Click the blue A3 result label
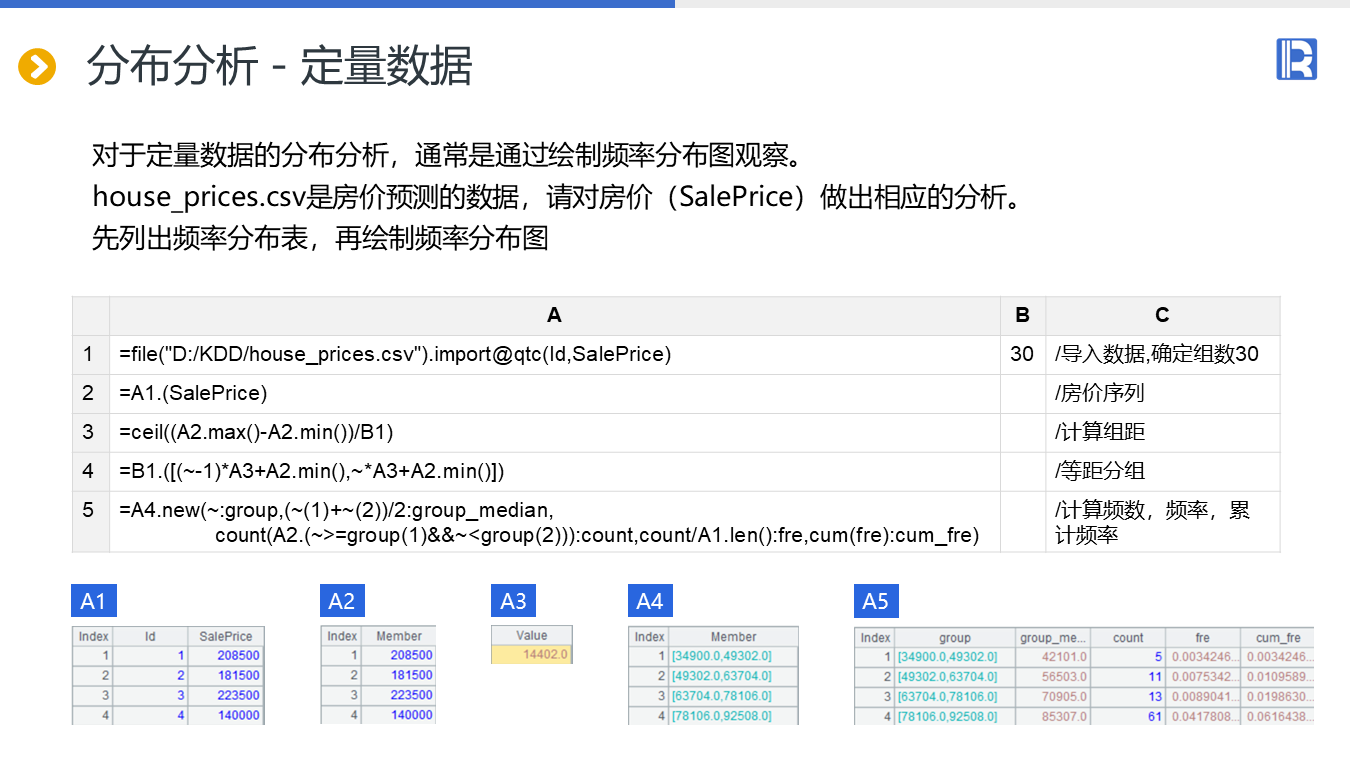The height and width of the screenshot is (759, 1350). (x=513, y=601)
